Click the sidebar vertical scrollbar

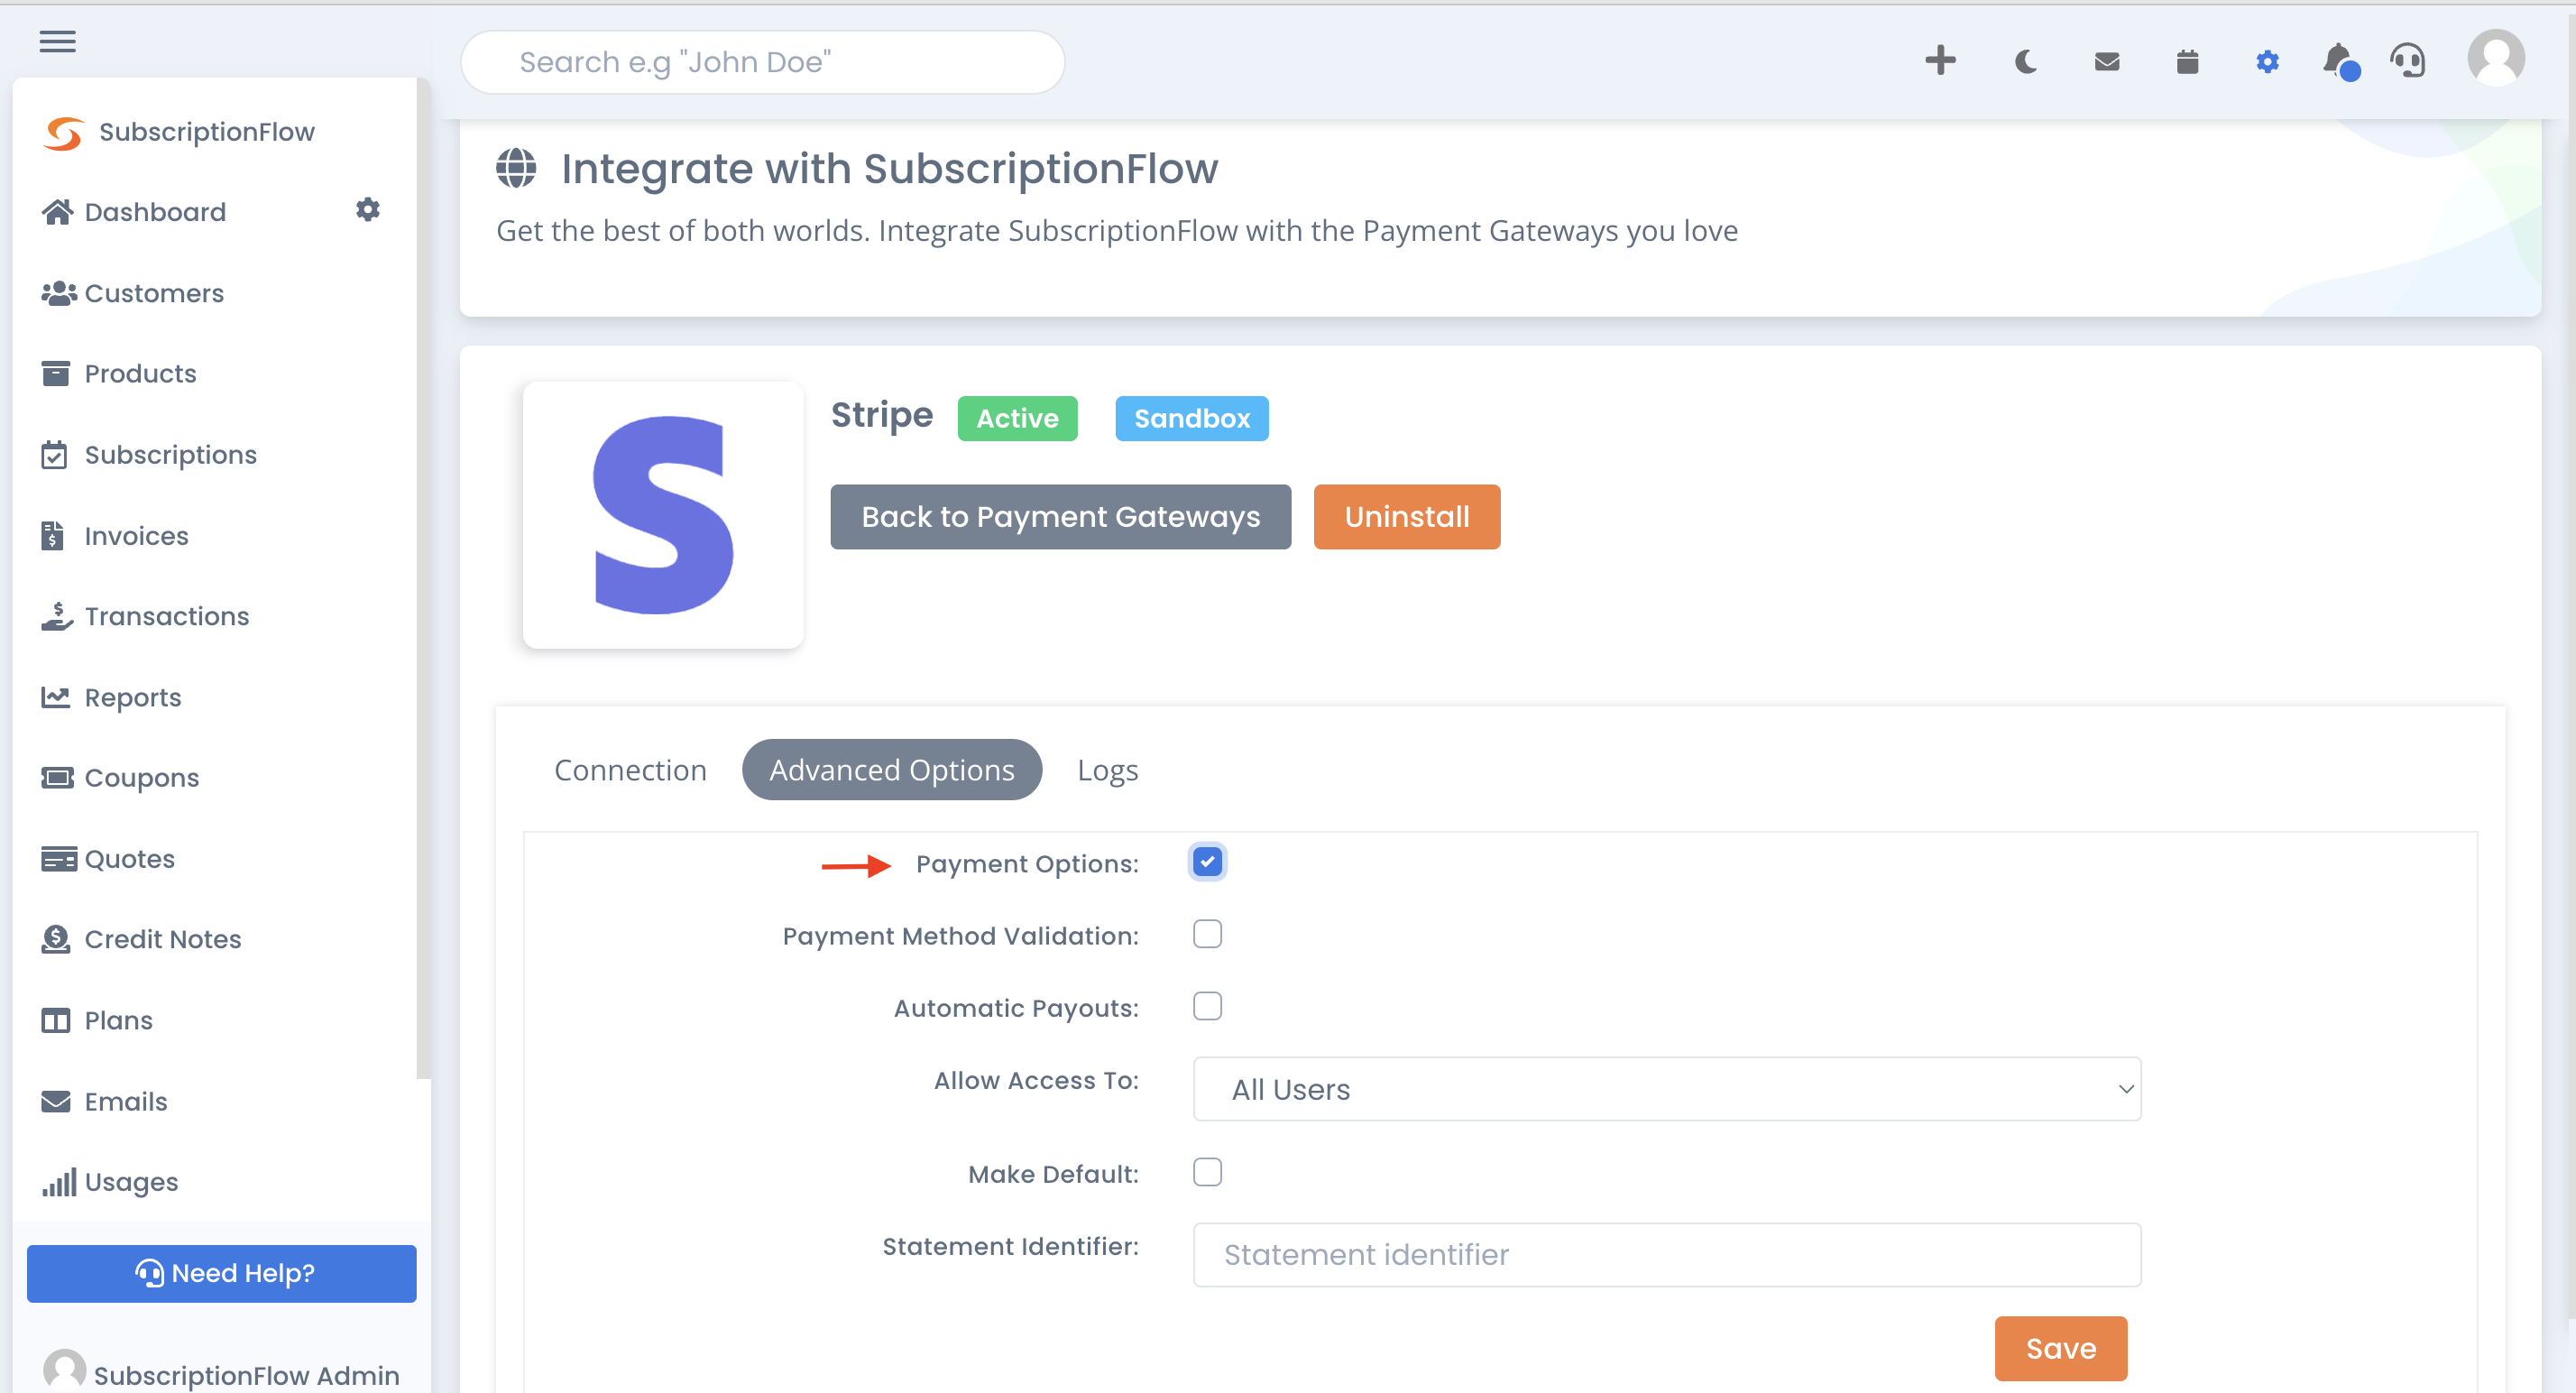(x=424, y=580)
